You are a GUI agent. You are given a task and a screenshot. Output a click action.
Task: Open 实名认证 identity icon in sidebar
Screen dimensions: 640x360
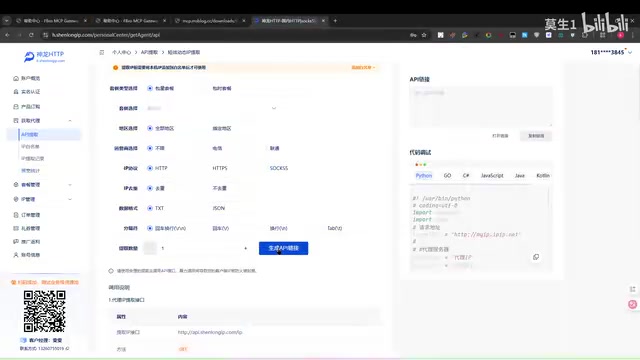click(16, 92)
